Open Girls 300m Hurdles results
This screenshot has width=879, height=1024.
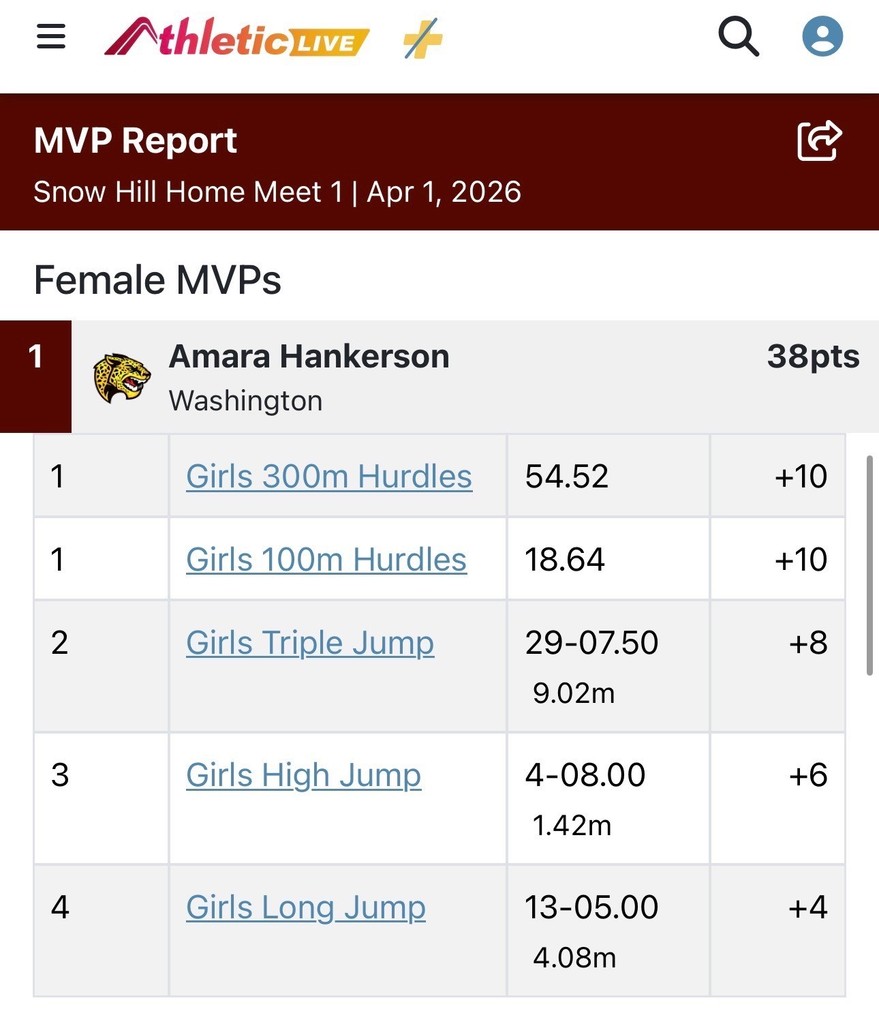329,476
